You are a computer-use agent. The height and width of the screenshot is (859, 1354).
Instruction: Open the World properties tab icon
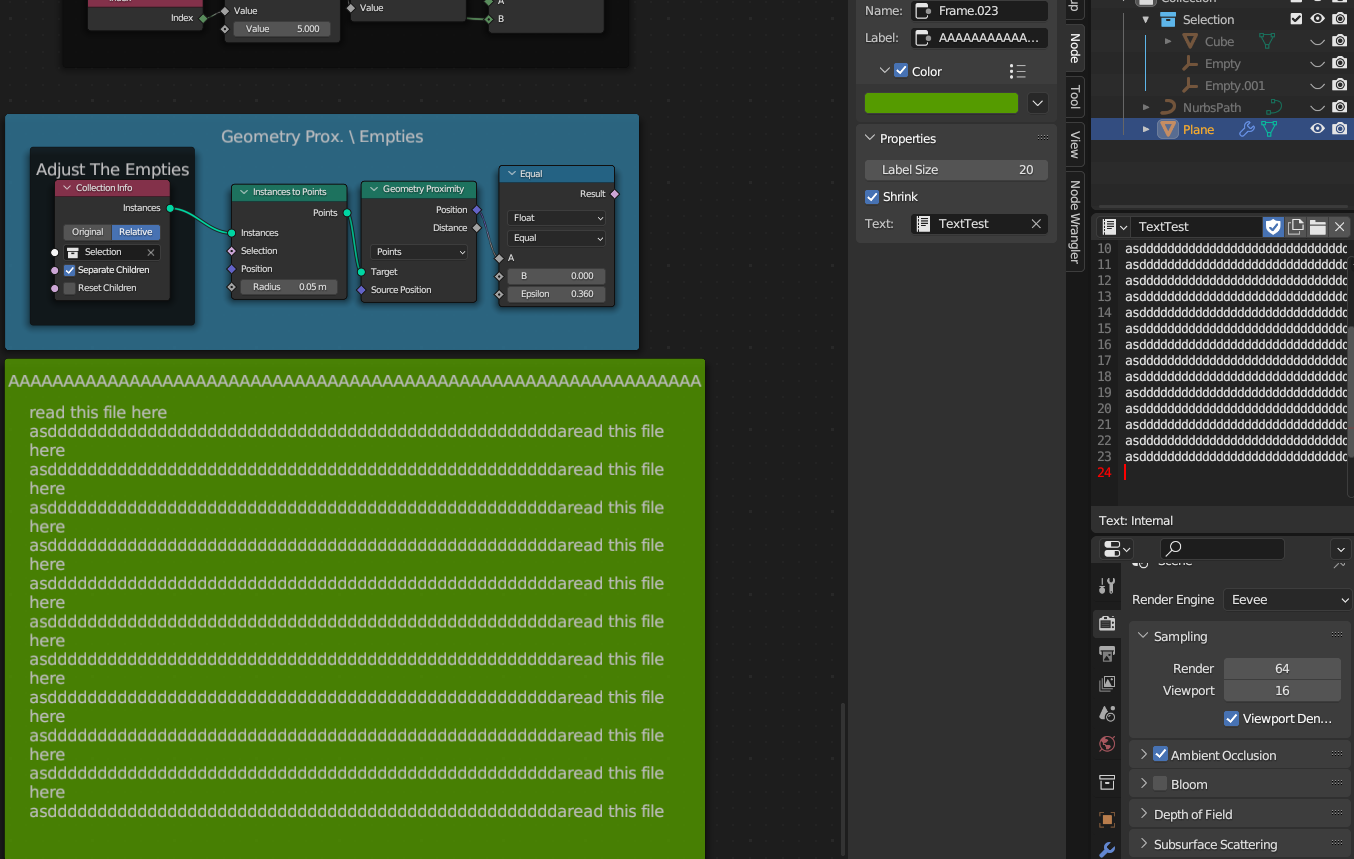(1107, 743)
